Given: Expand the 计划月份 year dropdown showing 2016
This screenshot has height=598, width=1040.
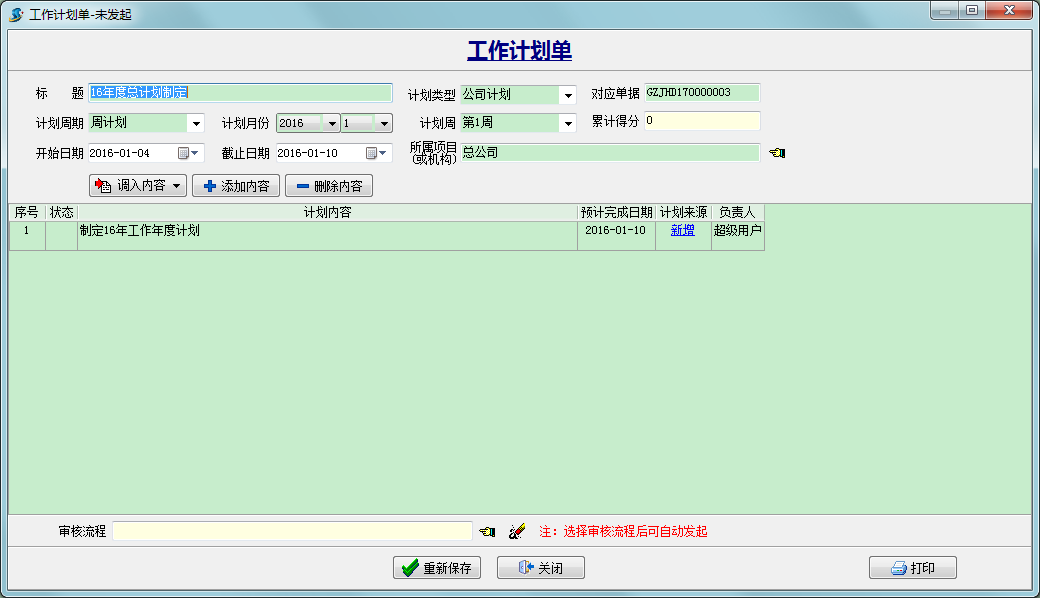Looking at the screenshot, I should pyautogui.click(x=332, y=123).
